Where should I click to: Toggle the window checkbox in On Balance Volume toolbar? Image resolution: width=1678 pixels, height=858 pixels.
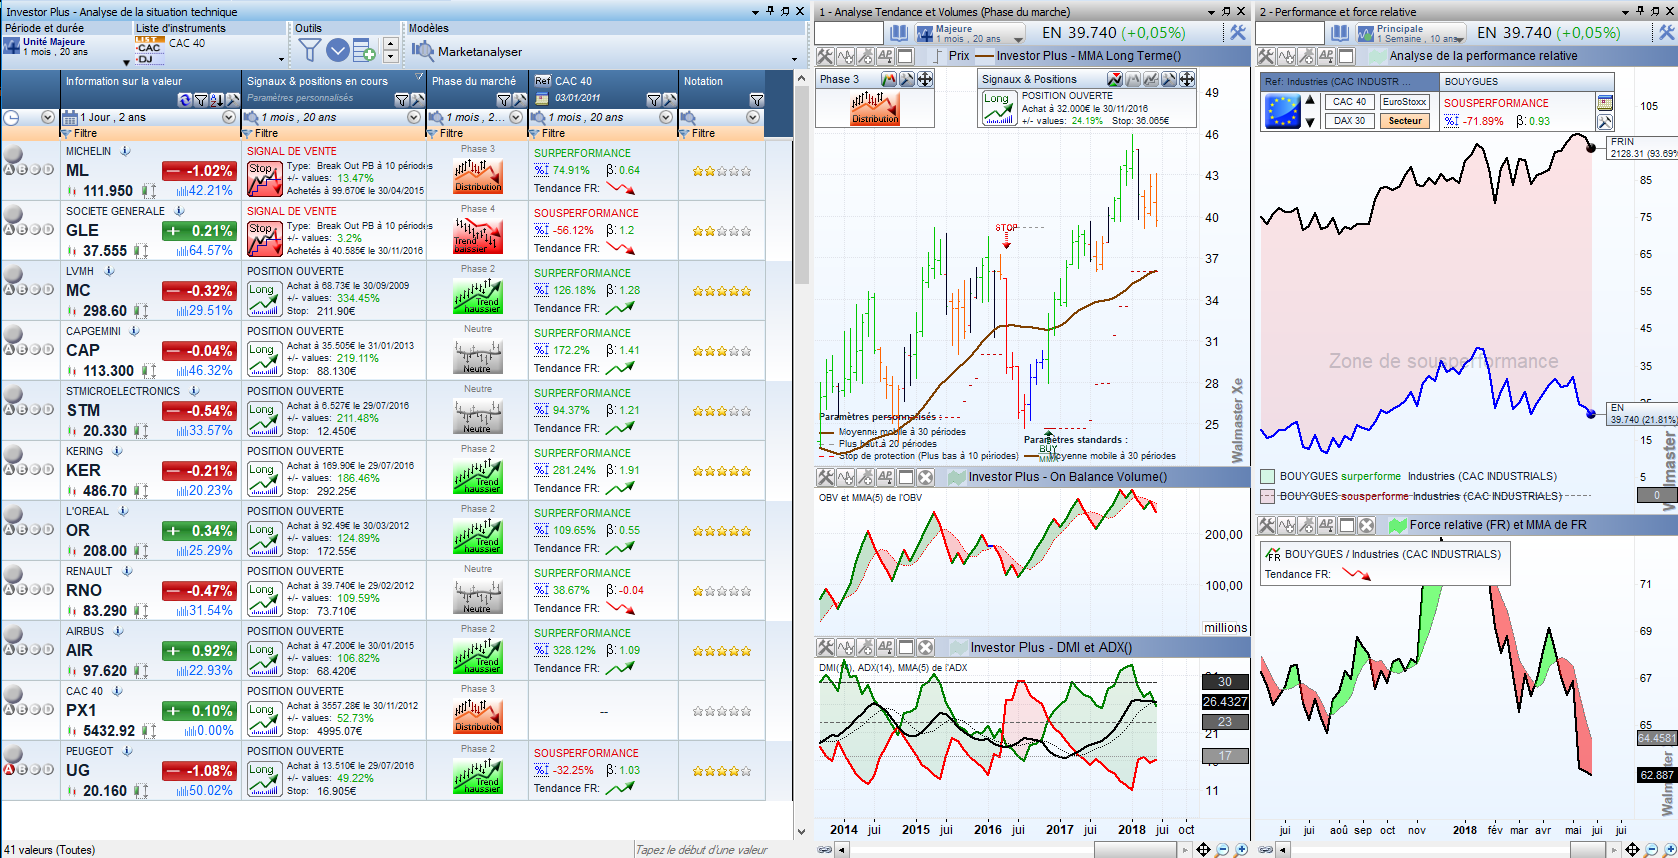[x=906, y=478]
